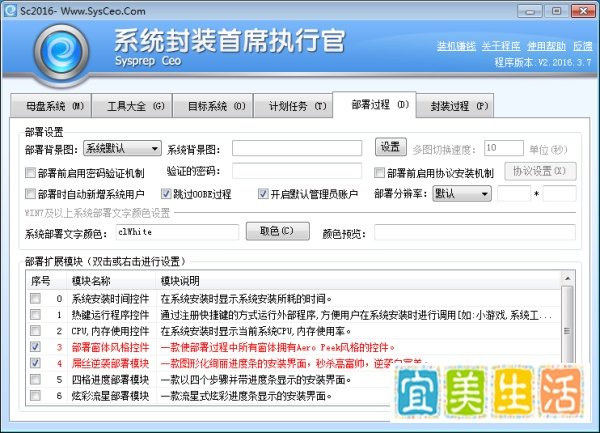The width and height of the screenshot is (600, 433).
Task: Click the 多图切换速度 value field
Action: click(504, 148)
